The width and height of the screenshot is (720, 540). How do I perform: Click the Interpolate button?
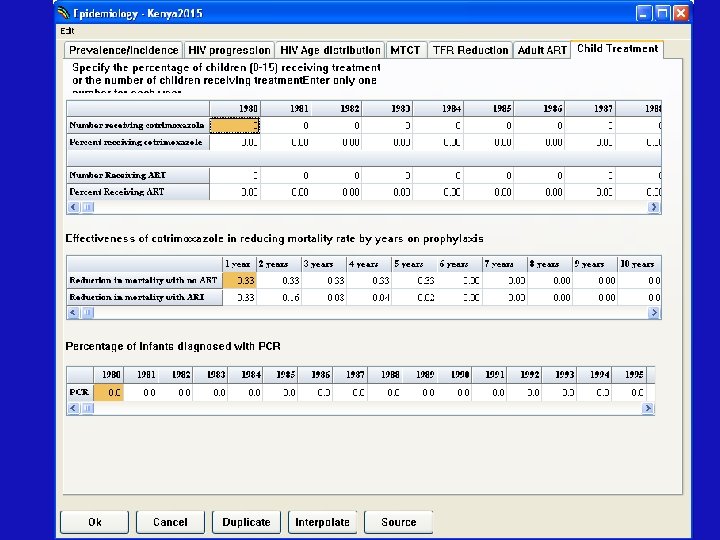click(x=322, y=522)
